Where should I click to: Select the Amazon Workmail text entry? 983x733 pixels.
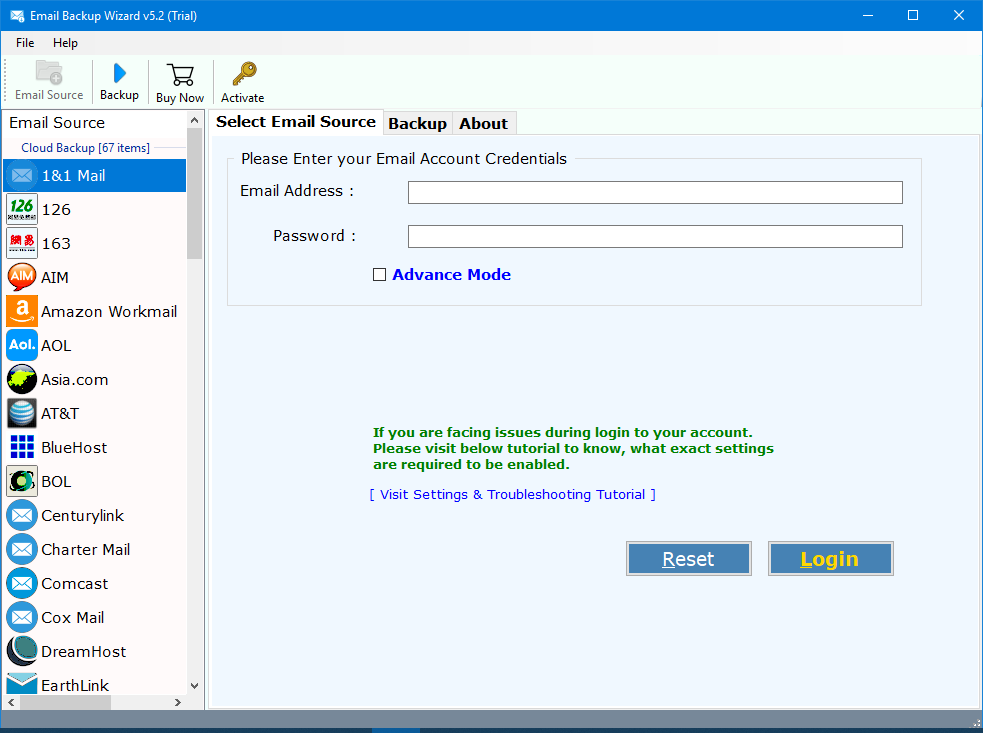tap(109, 312)
